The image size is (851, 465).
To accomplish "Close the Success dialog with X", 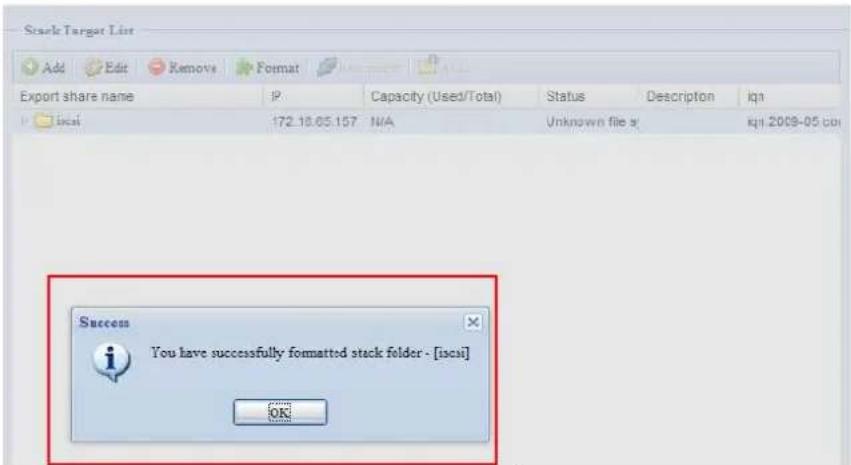I will (473, 322).
